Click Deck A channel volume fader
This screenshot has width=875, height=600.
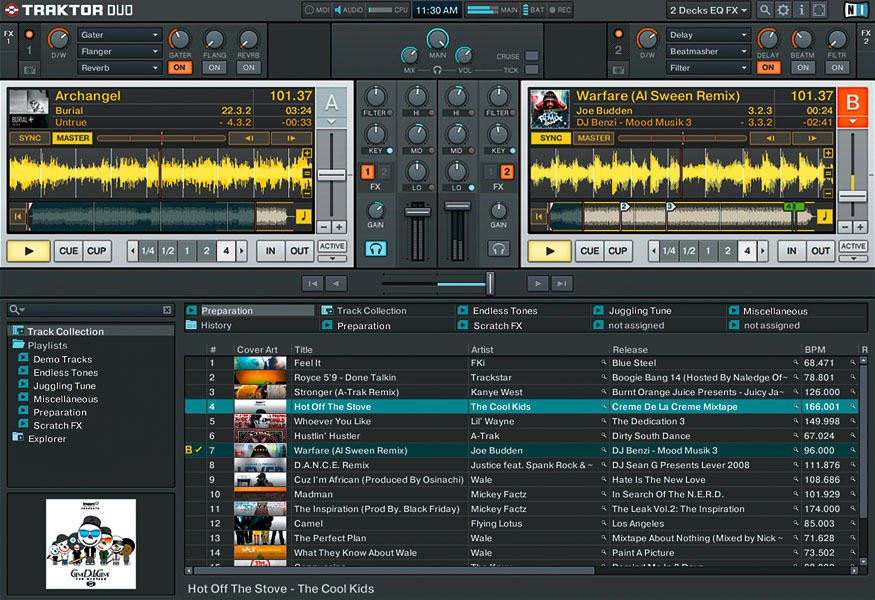click(x=417, y=212)
